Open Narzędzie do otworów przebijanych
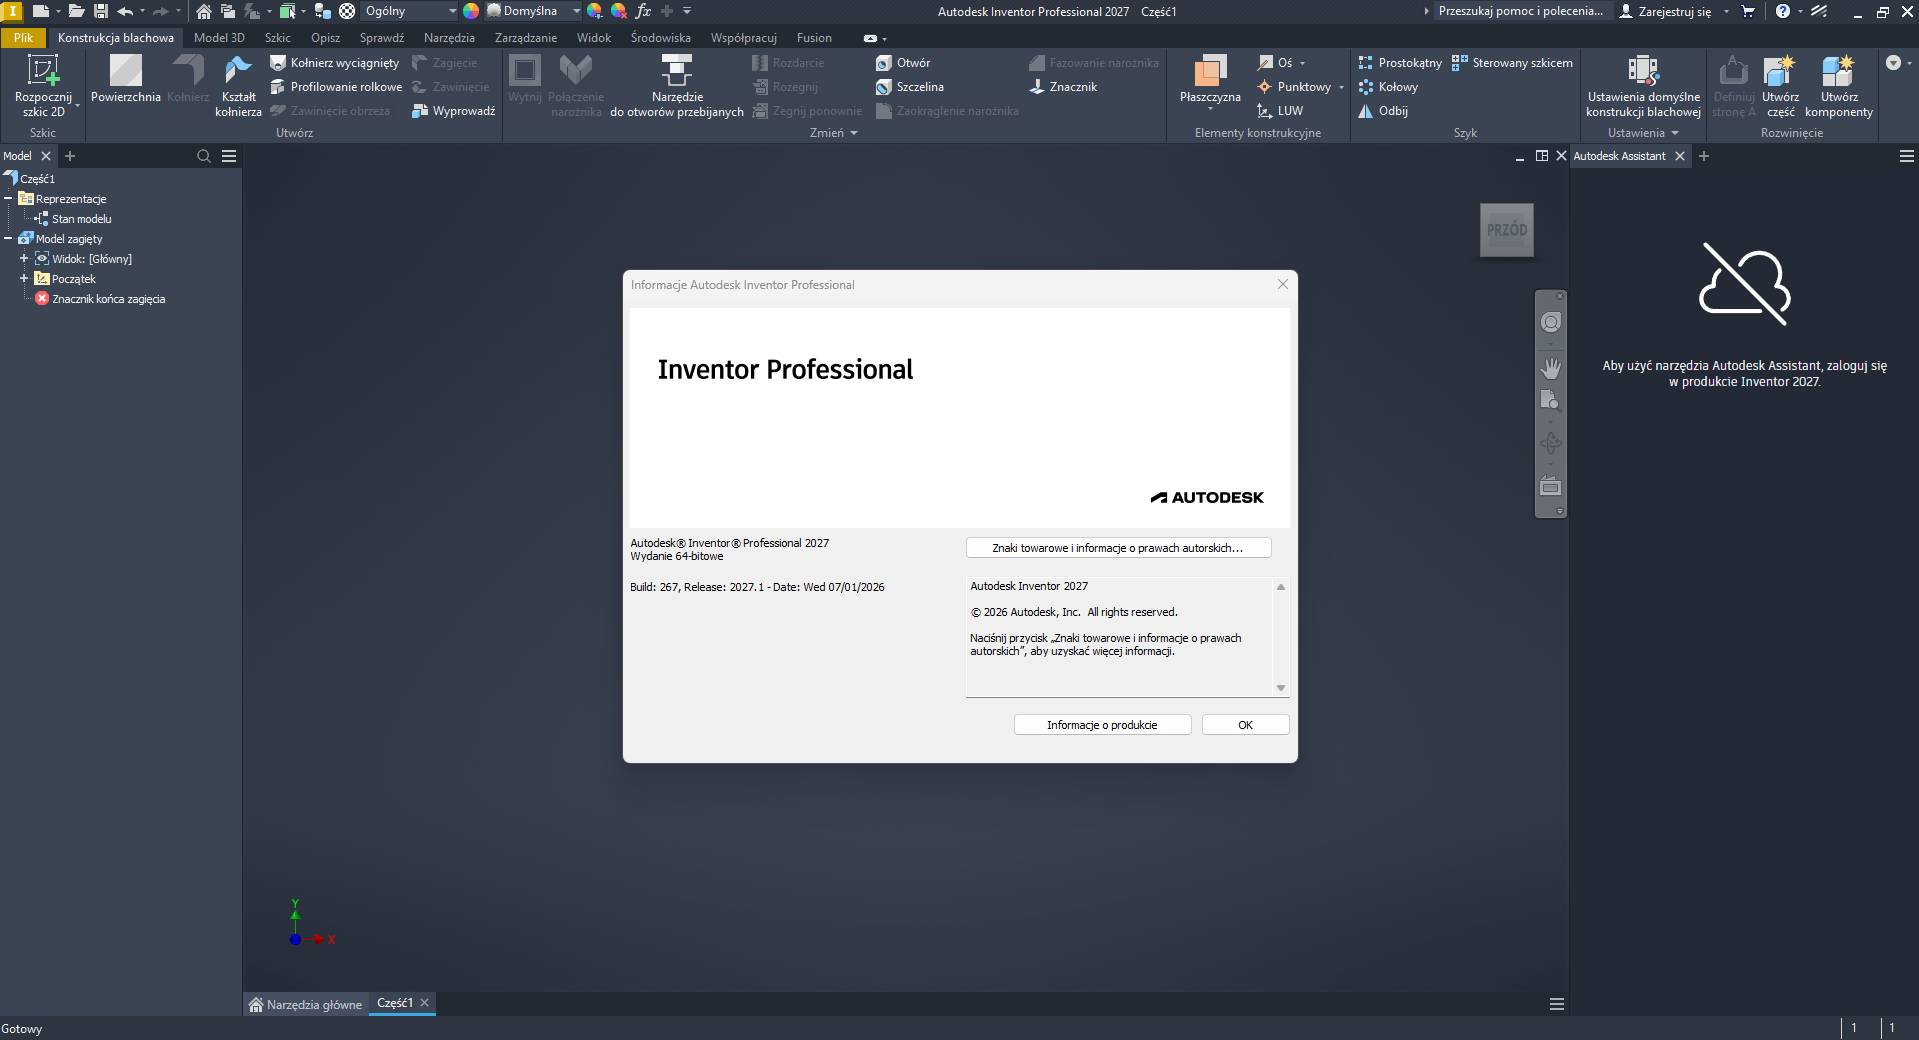The image size is (1919, 1040). click(x=677, y=87)
